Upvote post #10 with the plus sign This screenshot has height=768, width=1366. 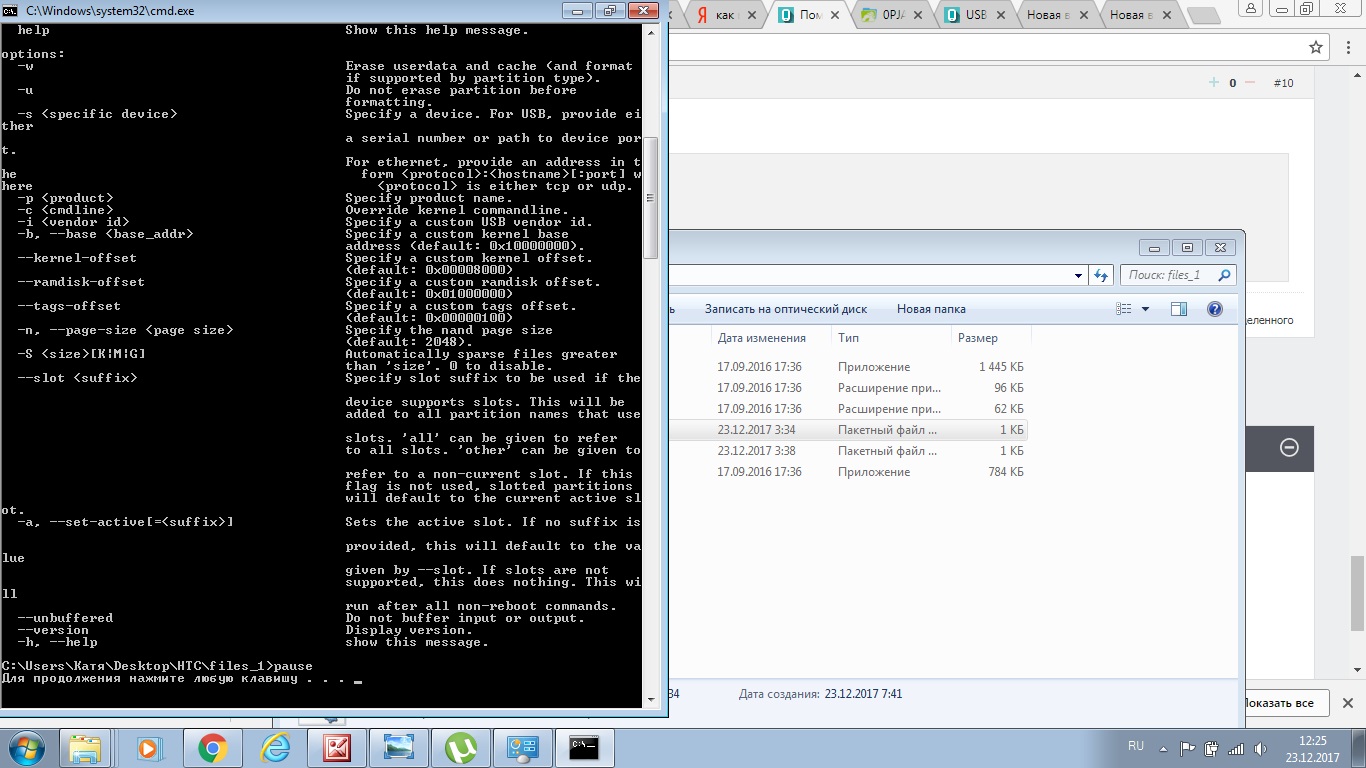coord(1214,83)
